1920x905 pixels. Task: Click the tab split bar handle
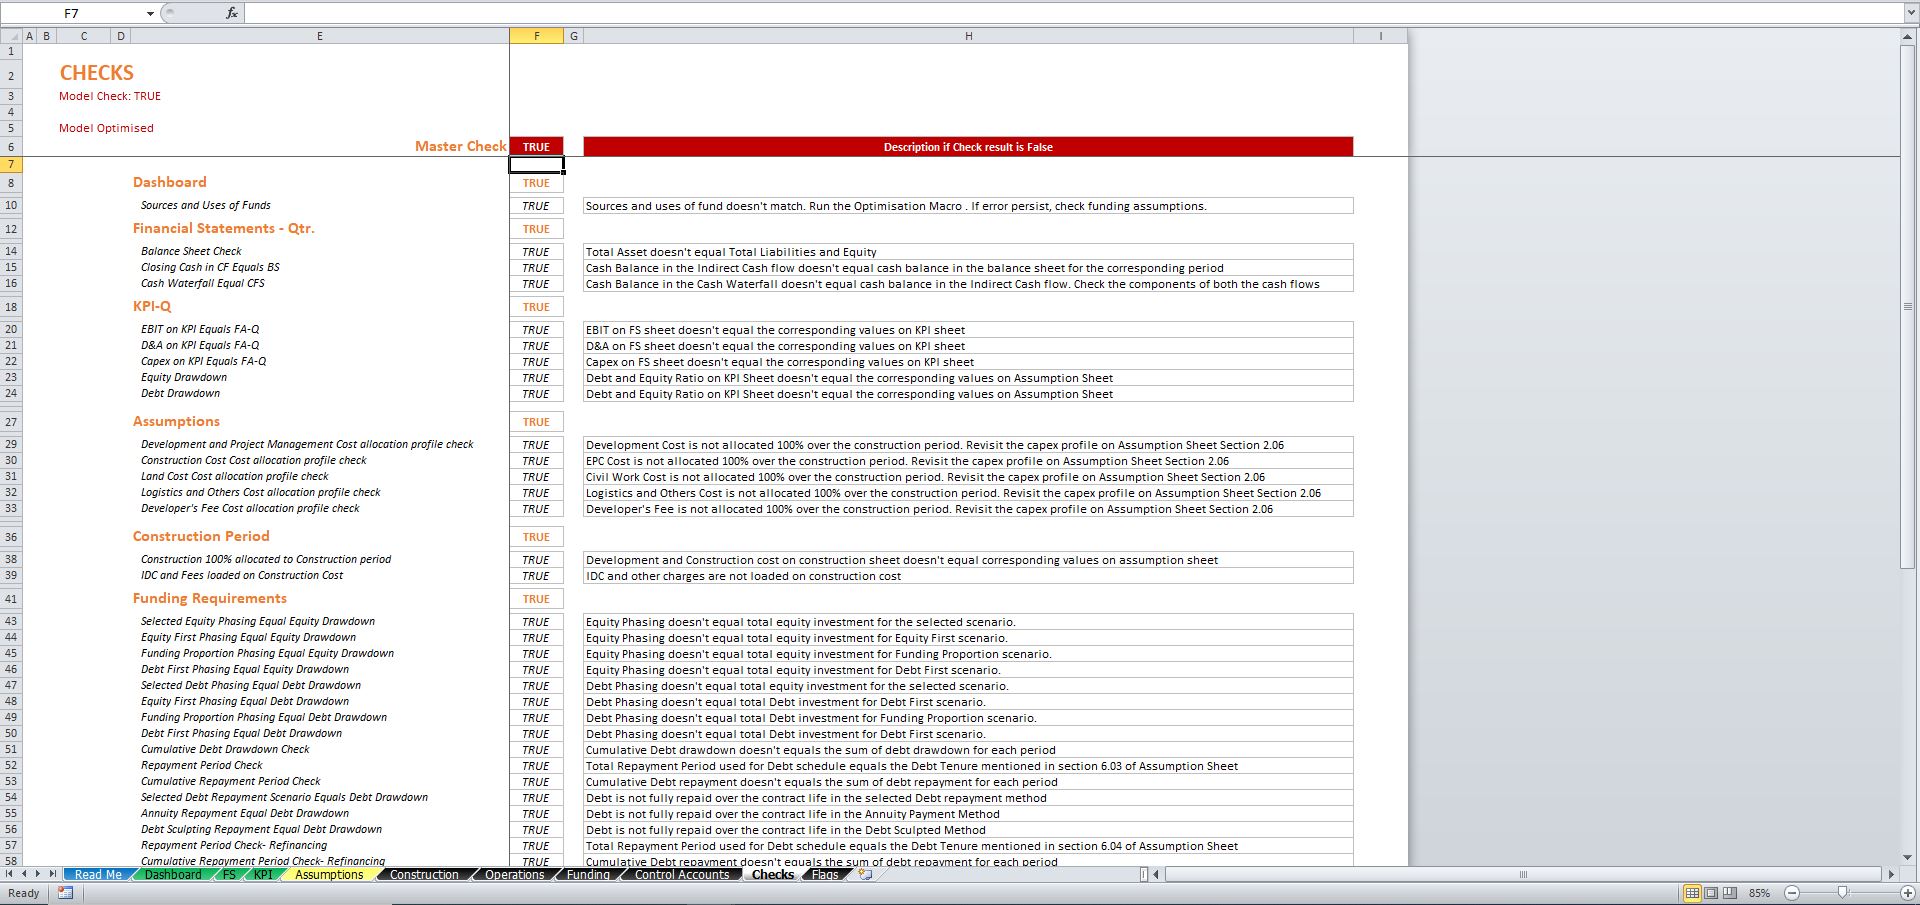pyautogui.click(x=1143, y=874)
